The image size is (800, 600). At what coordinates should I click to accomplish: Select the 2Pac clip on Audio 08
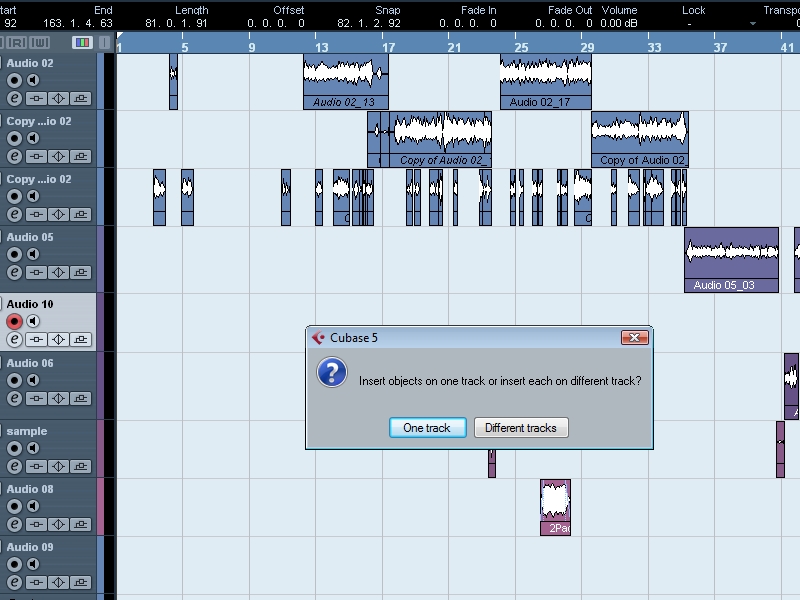pos(556,508)
